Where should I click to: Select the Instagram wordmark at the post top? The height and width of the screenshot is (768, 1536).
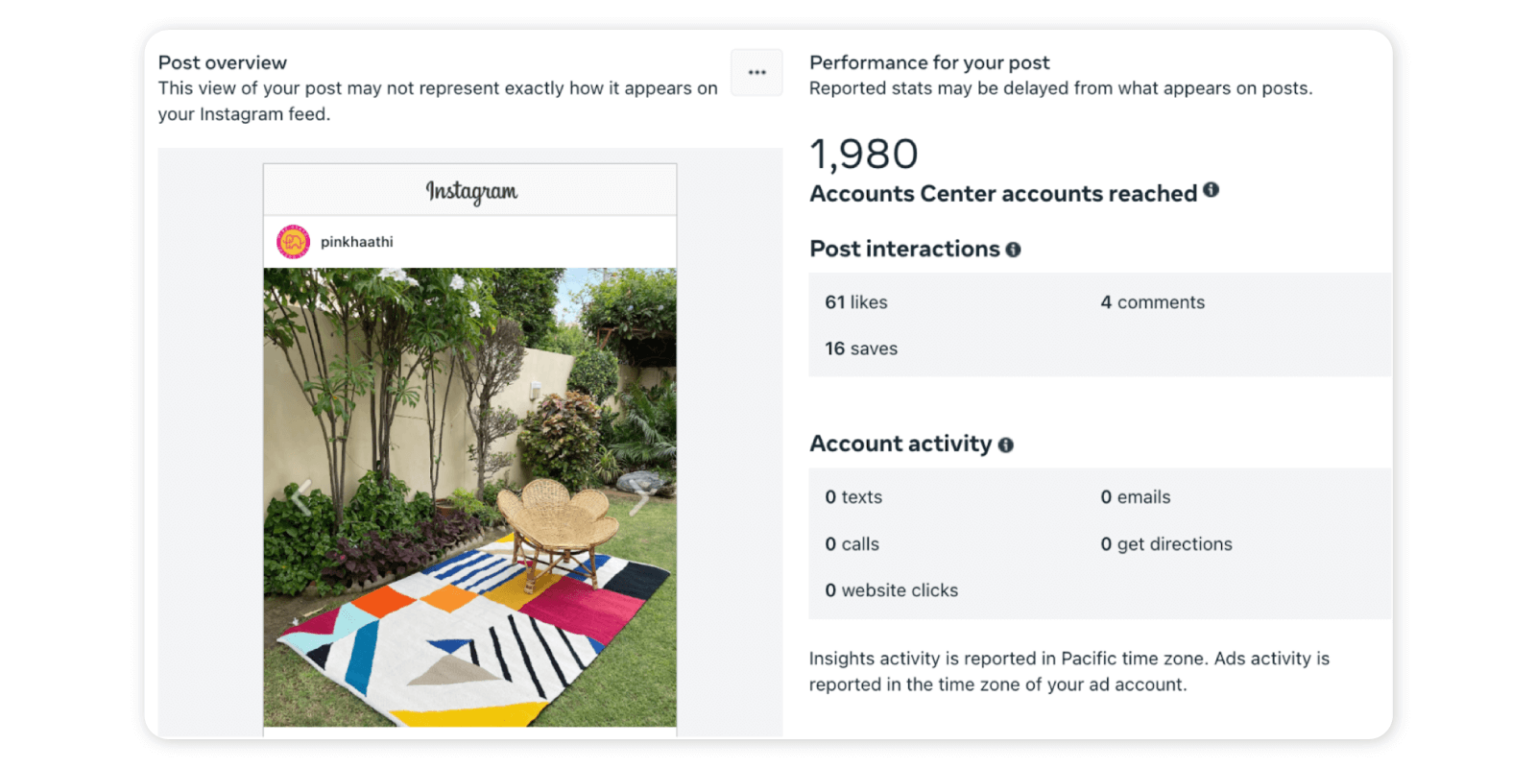tap(470, 190)
